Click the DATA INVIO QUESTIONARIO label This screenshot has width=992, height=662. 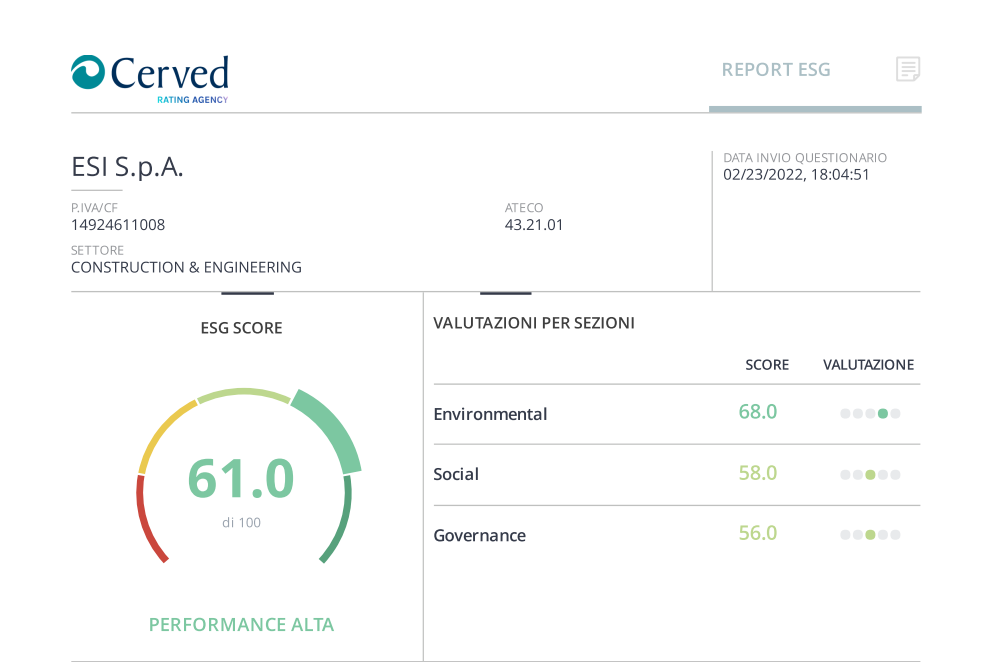pos(805,158)
